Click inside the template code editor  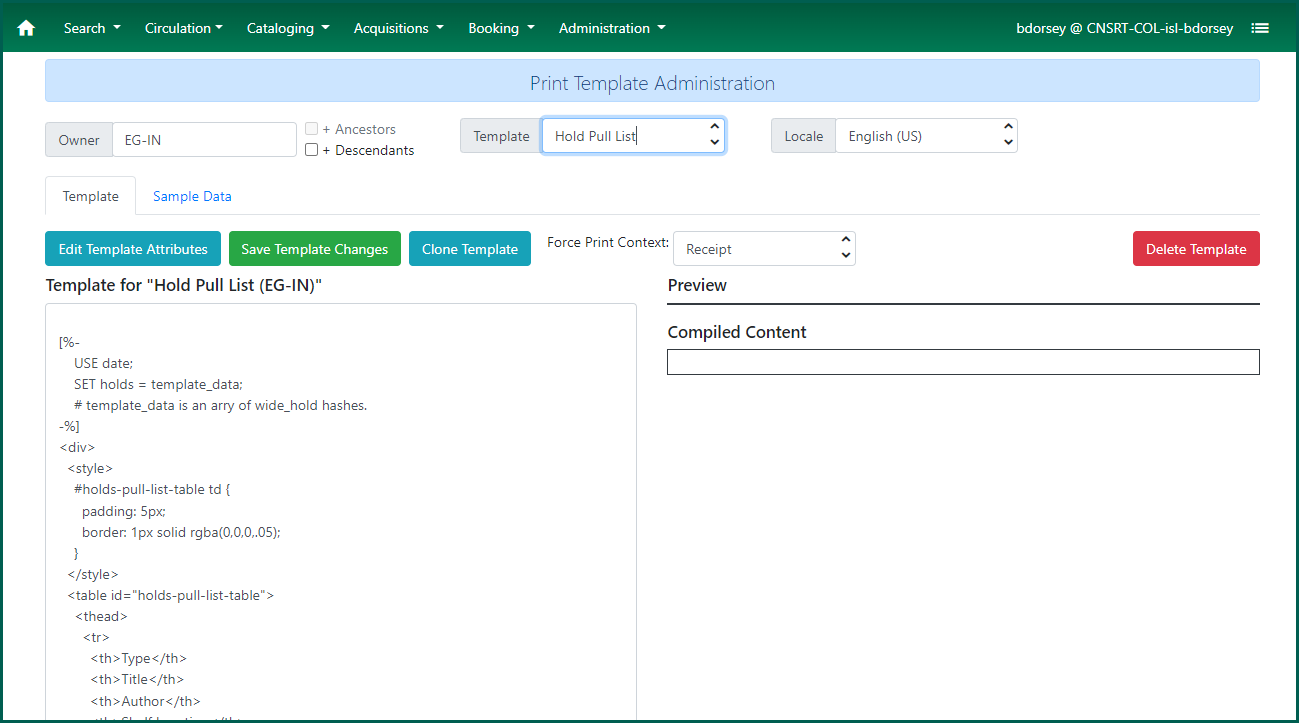(x=341, y=512)
